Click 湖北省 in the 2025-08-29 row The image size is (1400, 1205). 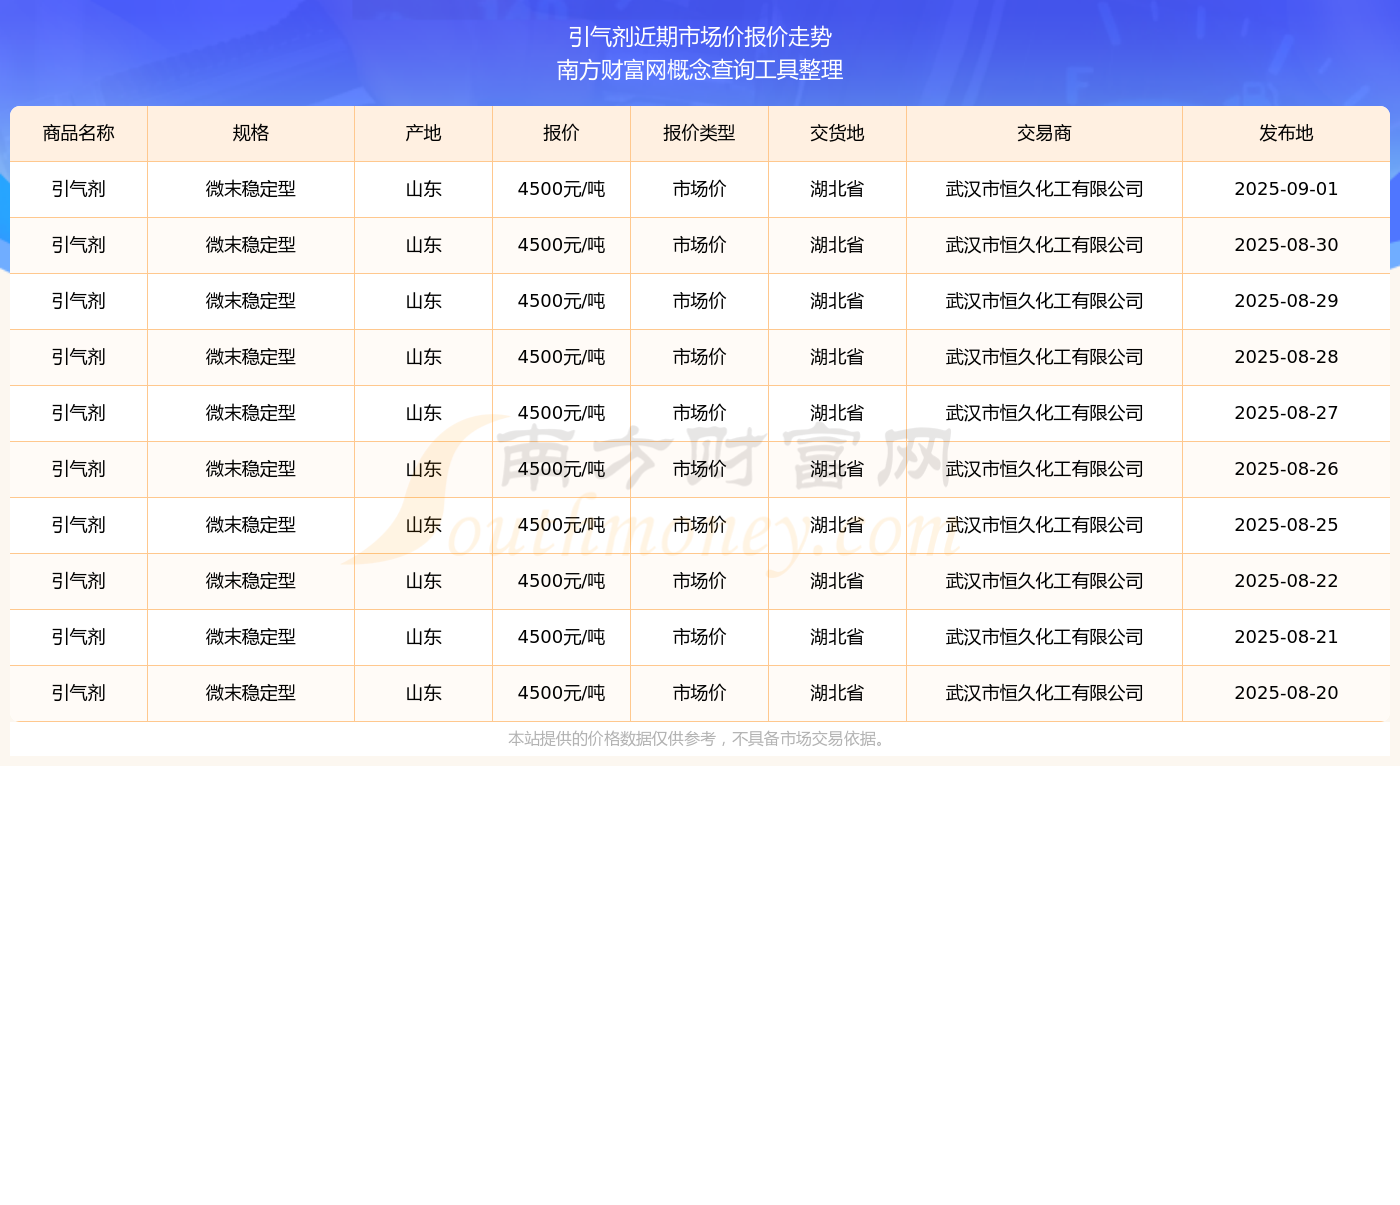838,301
